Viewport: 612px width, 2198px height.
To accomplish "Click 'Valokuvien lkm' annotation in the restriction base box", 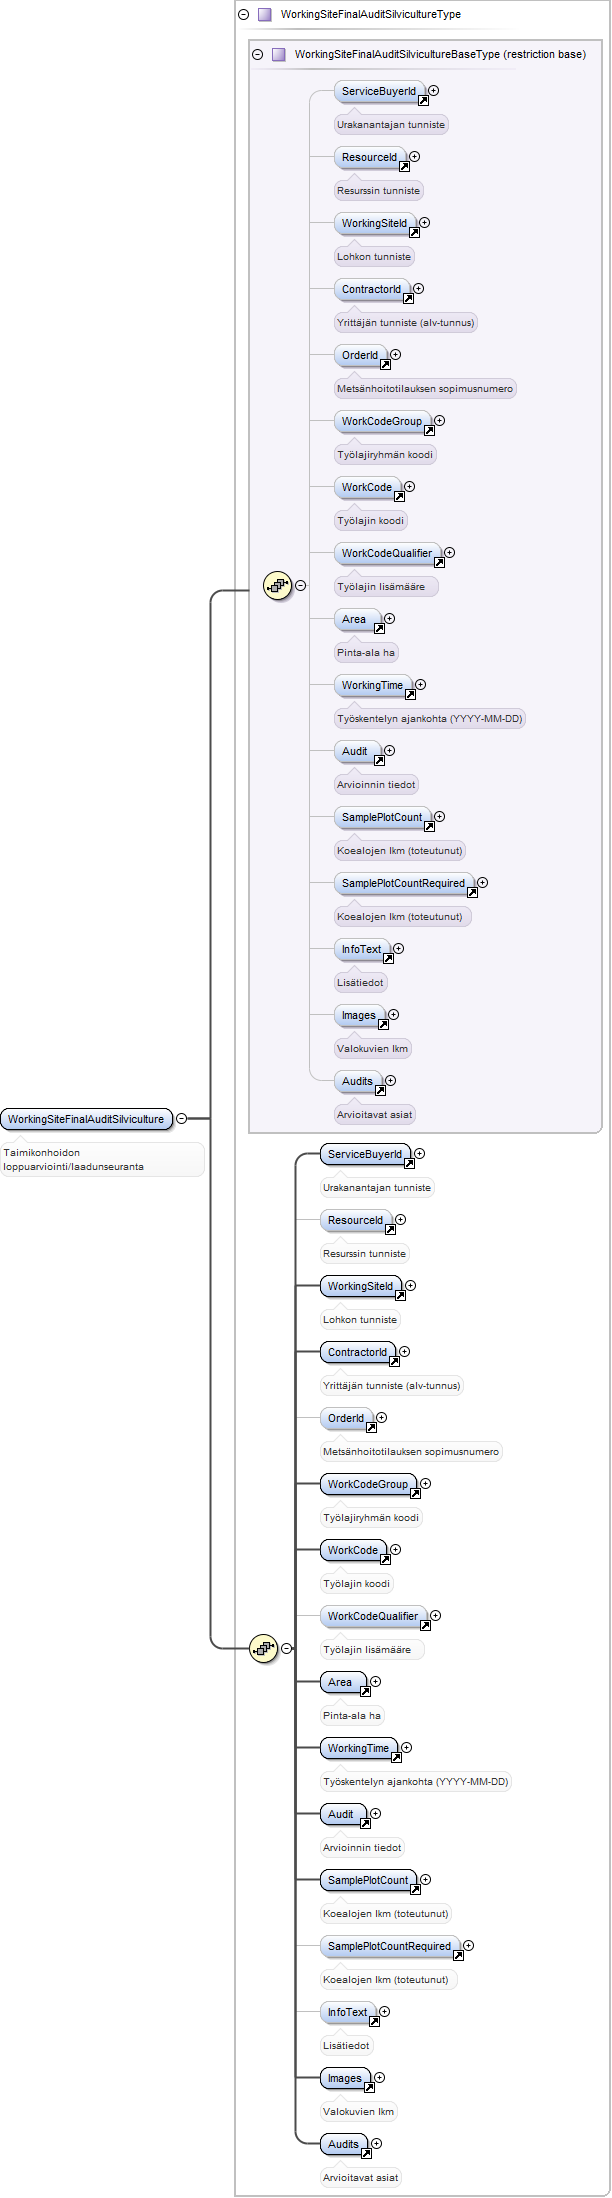I will 372,1049.
